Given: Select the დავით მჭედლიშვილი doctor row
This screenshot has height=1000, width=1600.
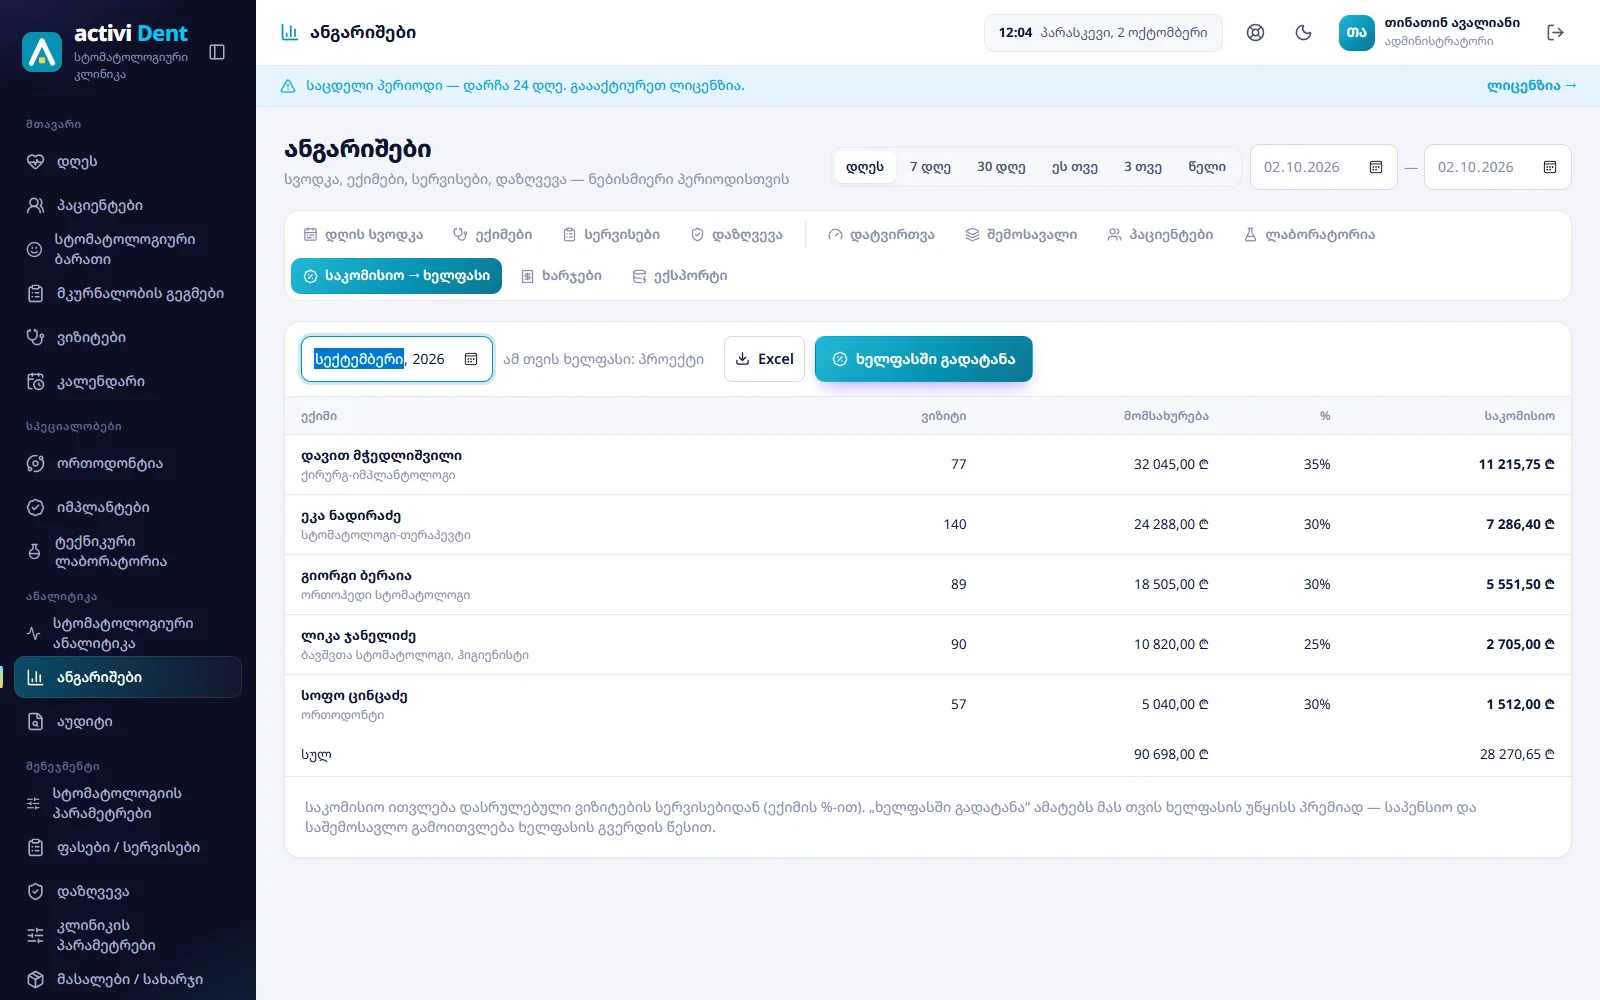Looking at the screenshot, I should 928,465.
